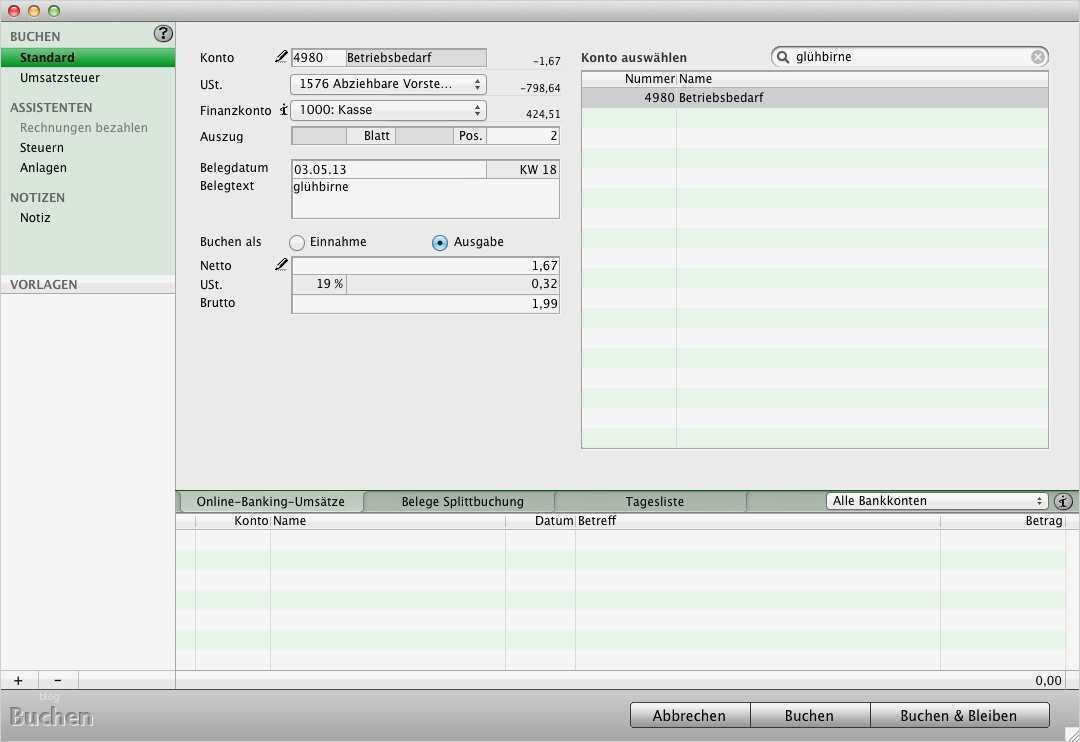Clear the glühbirne search with the x icon
Viewport: 1080px width, 742px height.
pyautogui.click(x=1038, y=57)
